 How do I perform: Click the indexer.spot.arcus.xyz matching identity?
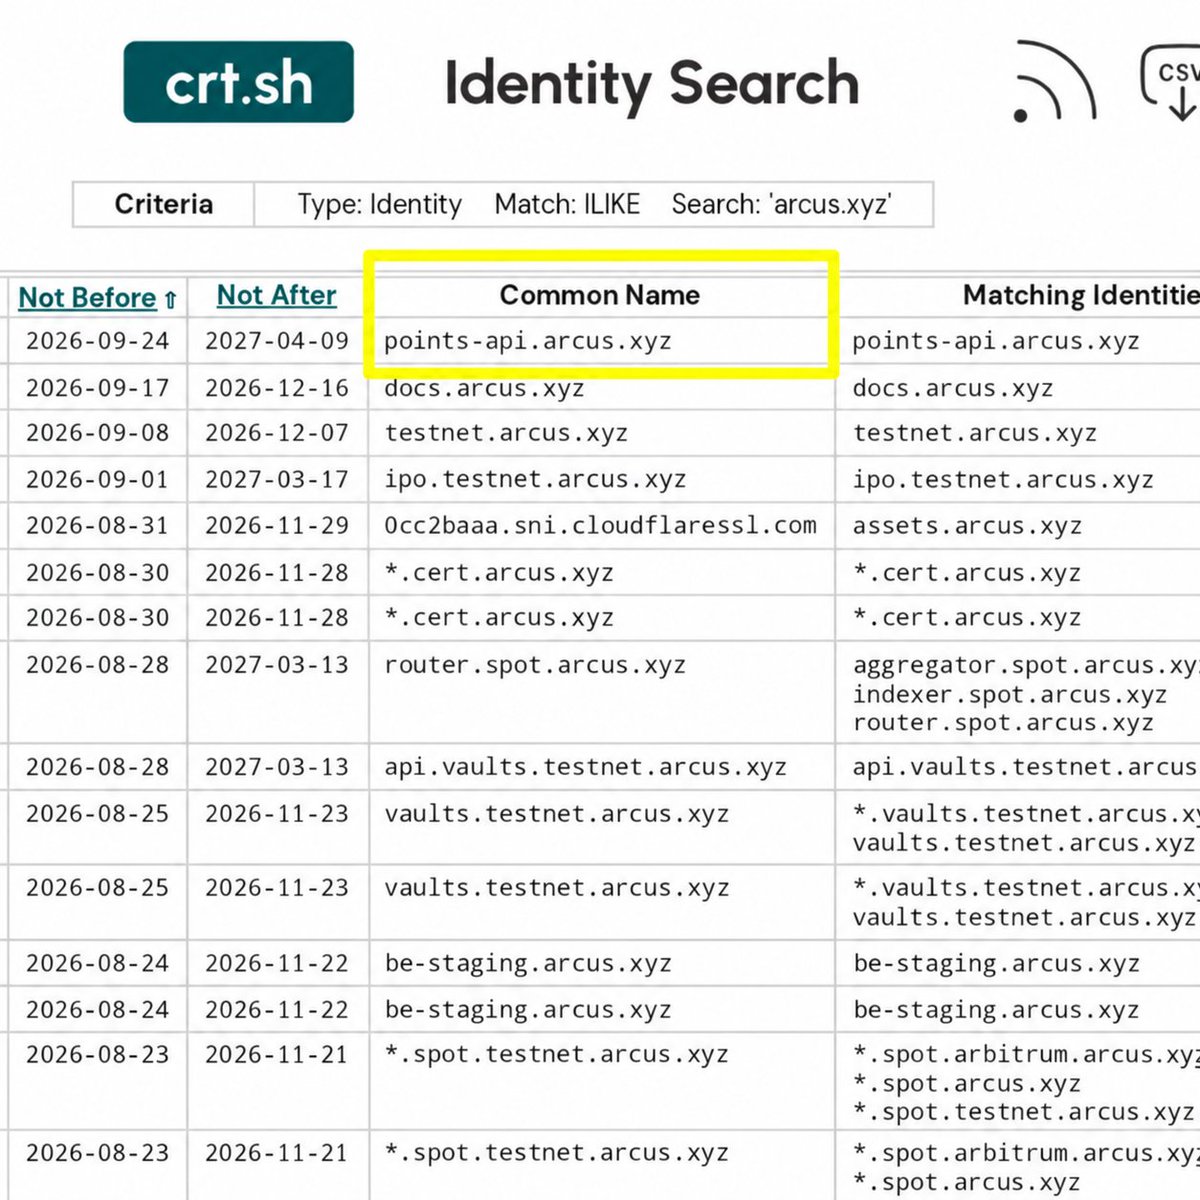1010,694
